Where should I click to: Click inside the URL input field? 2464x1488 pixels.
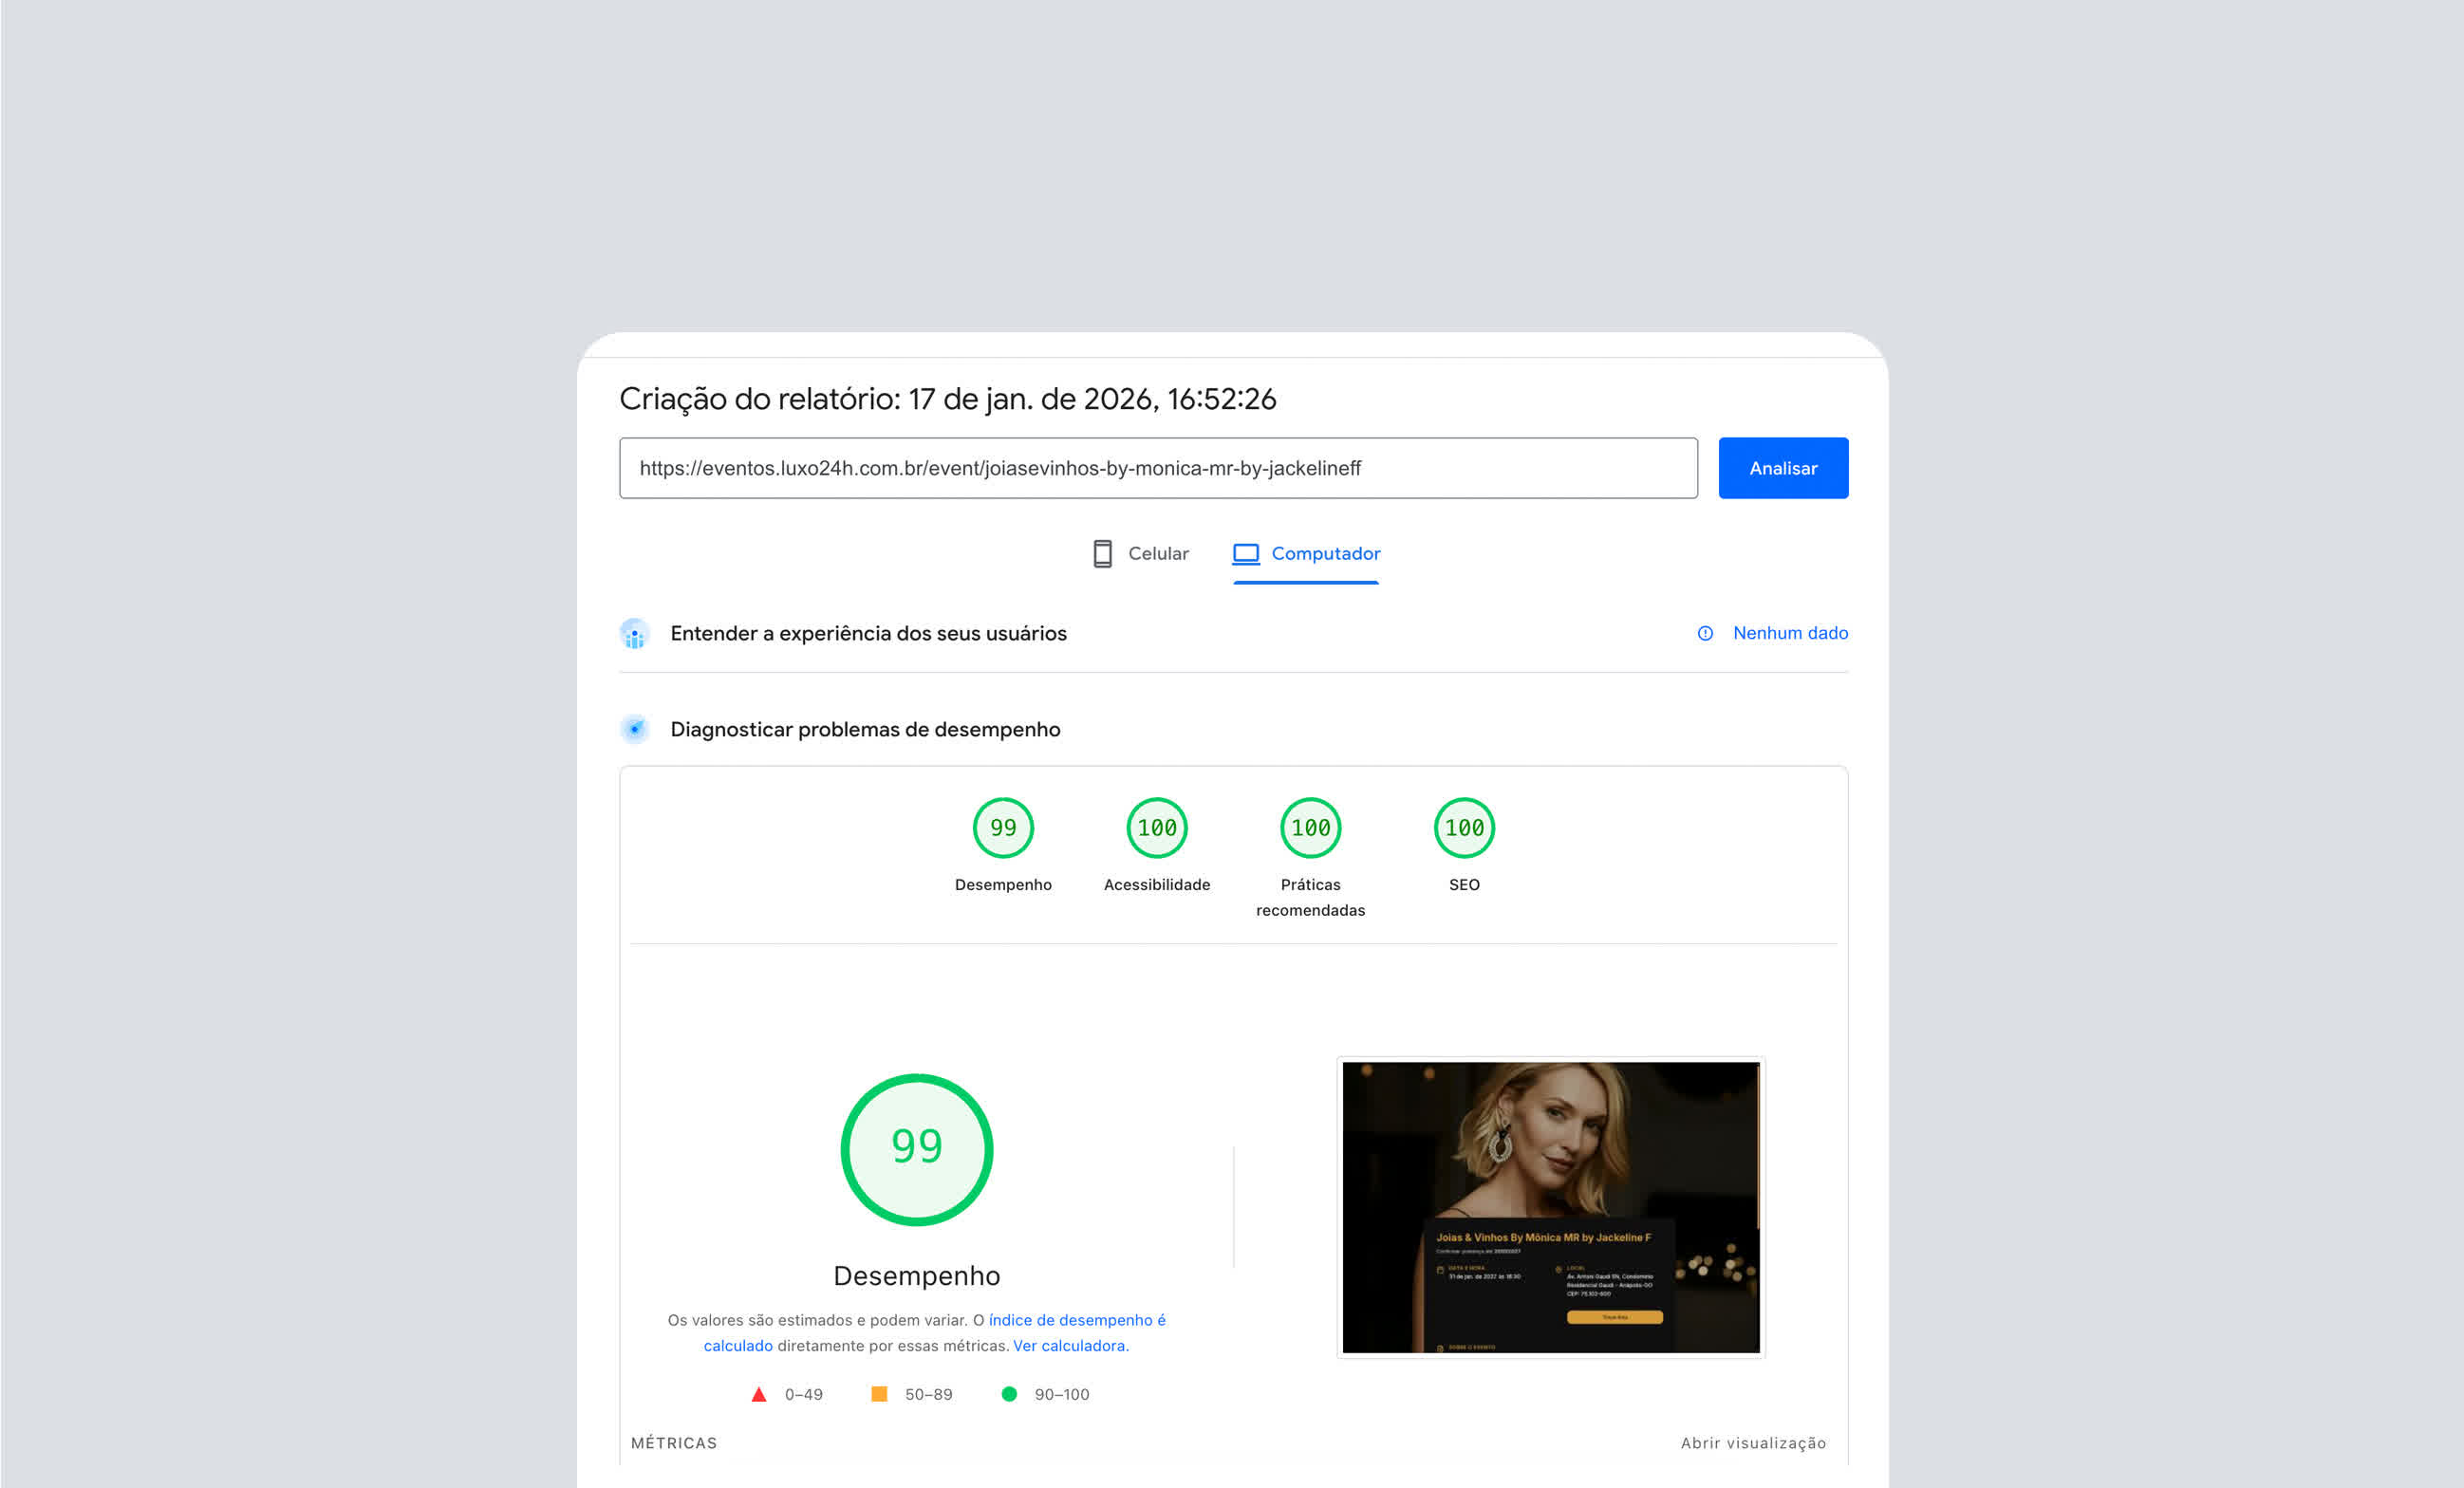(x=1158, y=467)
